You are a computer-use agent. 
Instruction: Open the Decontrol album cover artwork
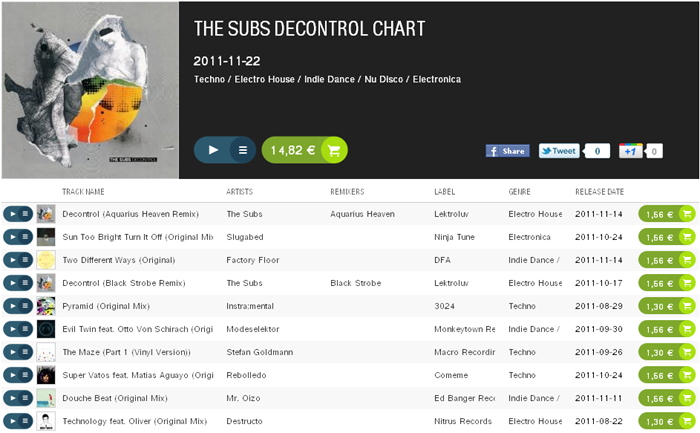point(90,90)
